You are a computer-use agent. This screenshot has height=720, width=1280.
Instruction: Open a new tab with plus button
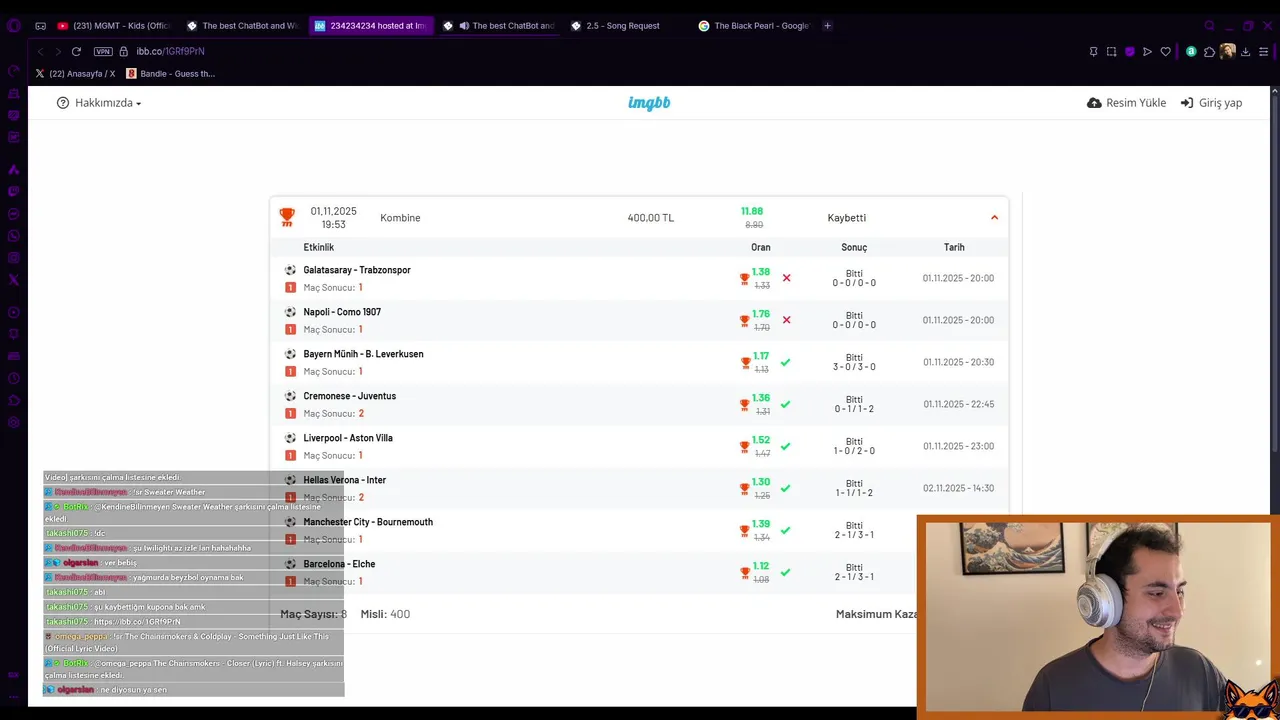827,26
